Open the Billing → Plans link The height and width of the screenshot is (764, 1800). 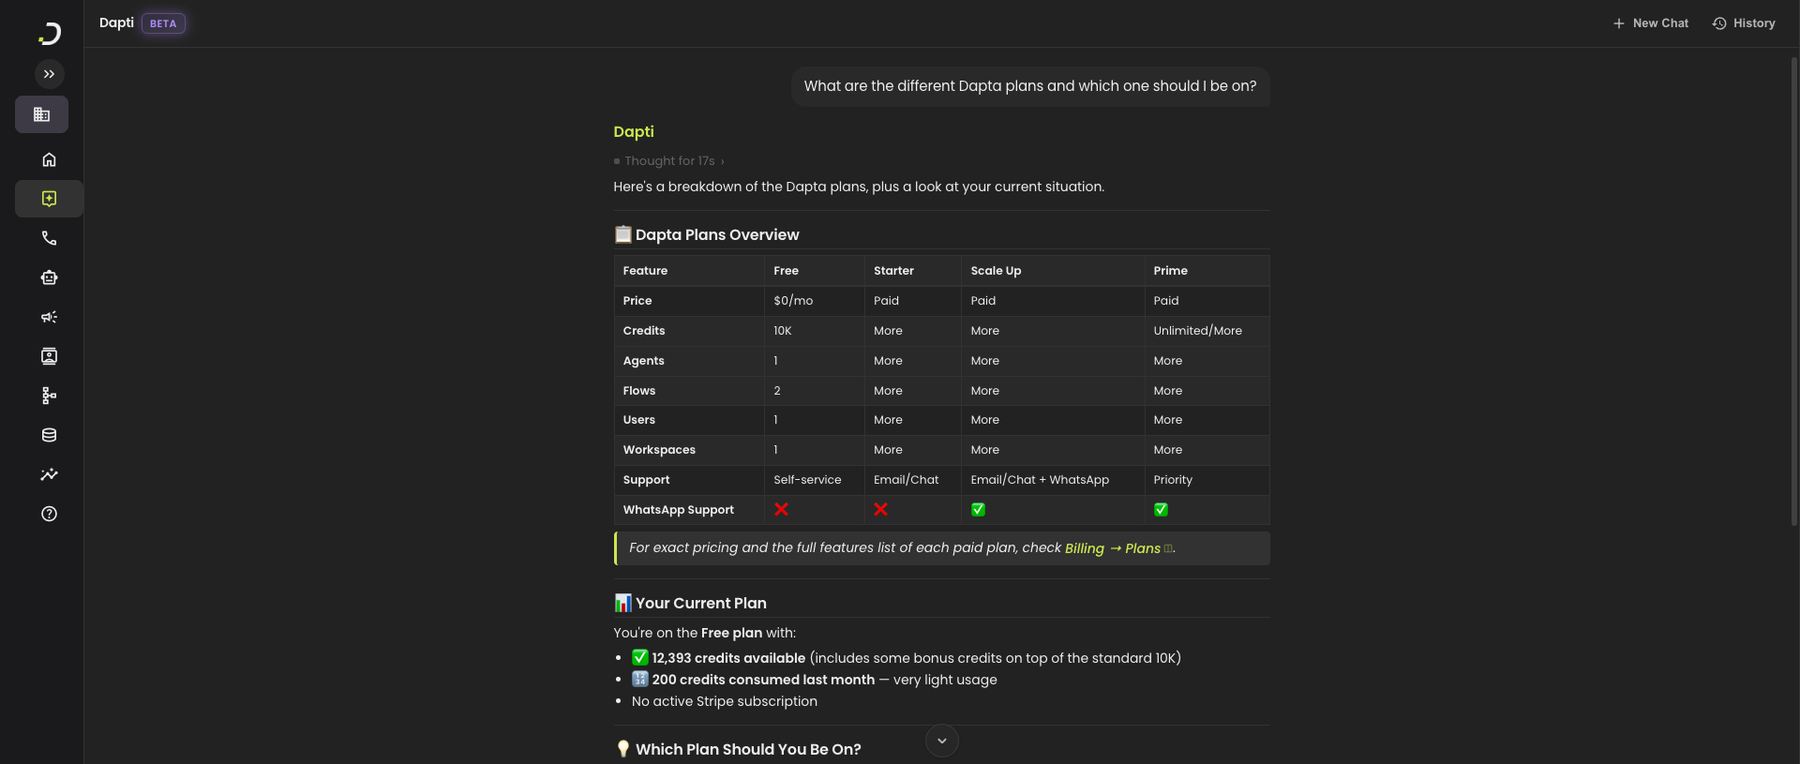point(1117,549)
